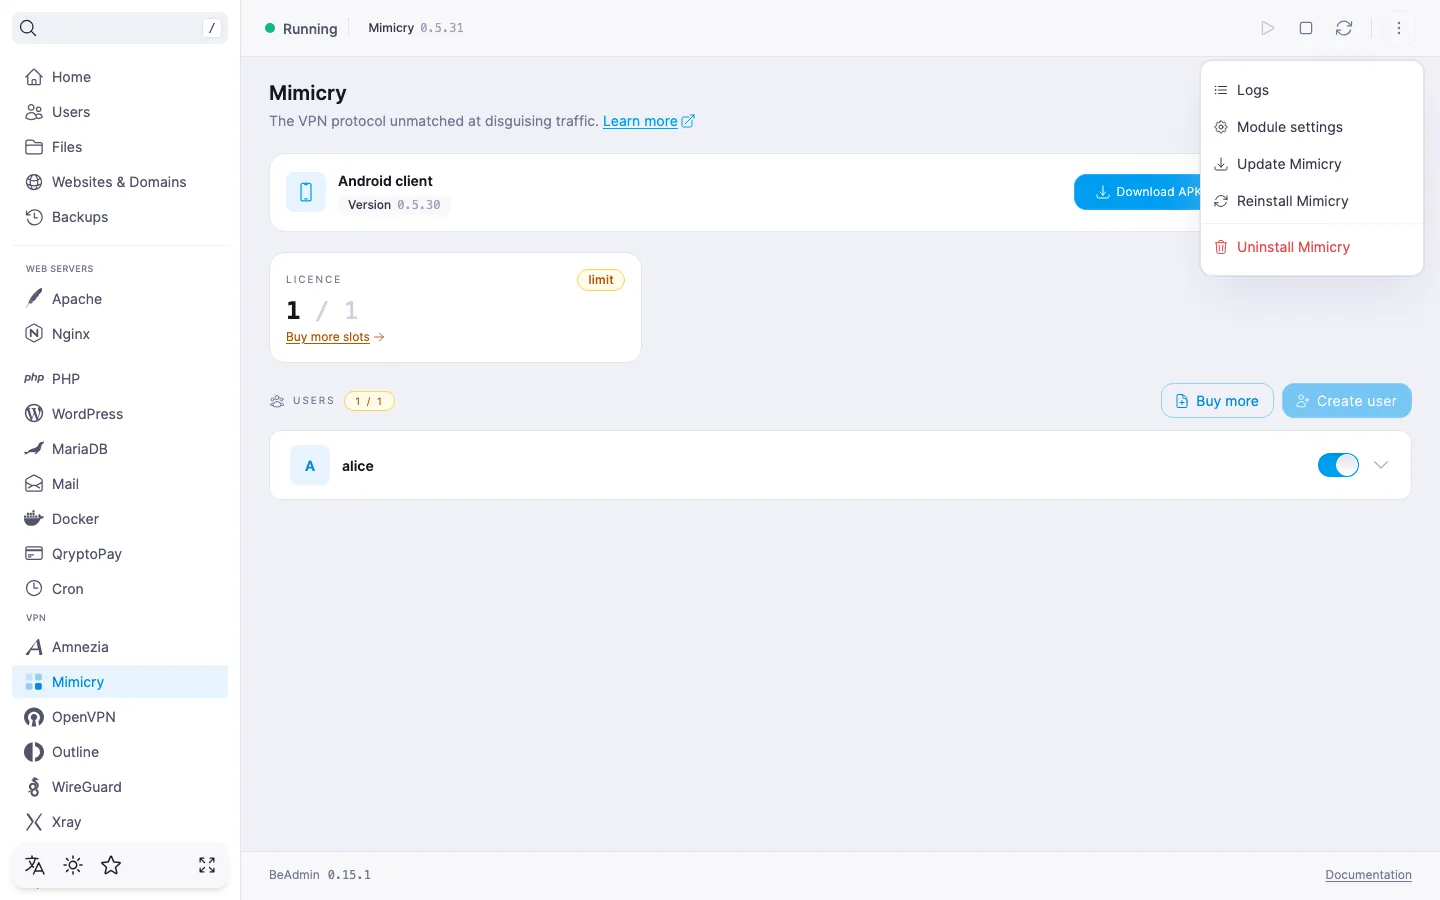Click the language translate icon

coord(35,866)
